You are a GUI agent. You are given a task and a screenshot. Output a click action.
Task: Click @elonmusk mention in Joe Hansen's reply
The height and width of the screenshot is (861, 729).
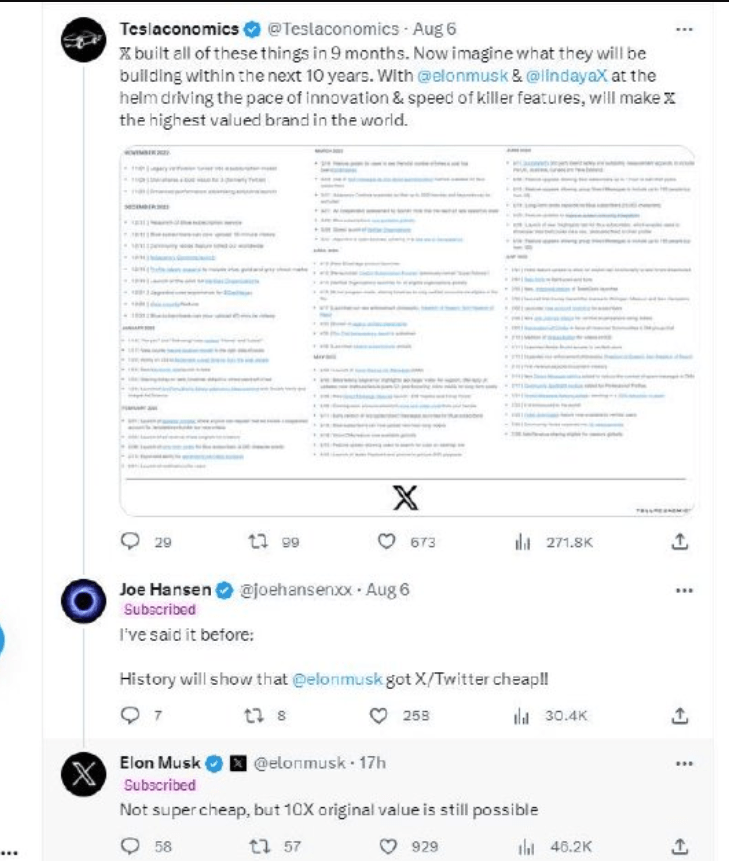[x=338, y=679]
